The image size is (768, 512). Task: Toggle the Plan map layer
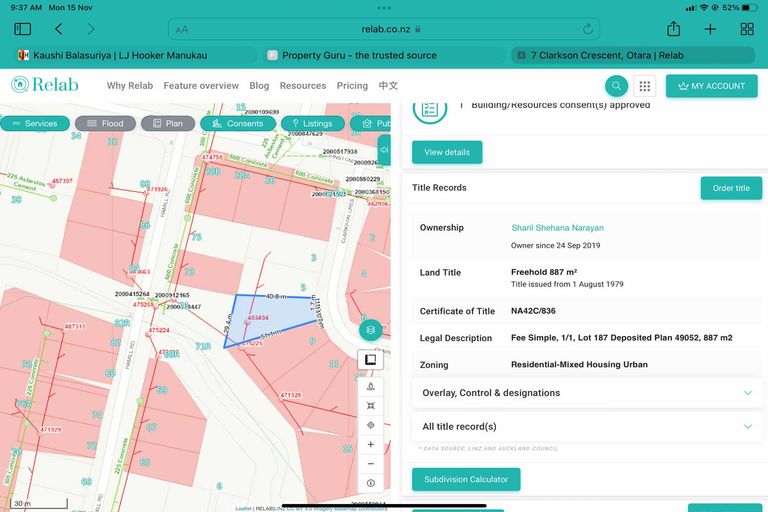pyautogui.click(x=167, y=124)
